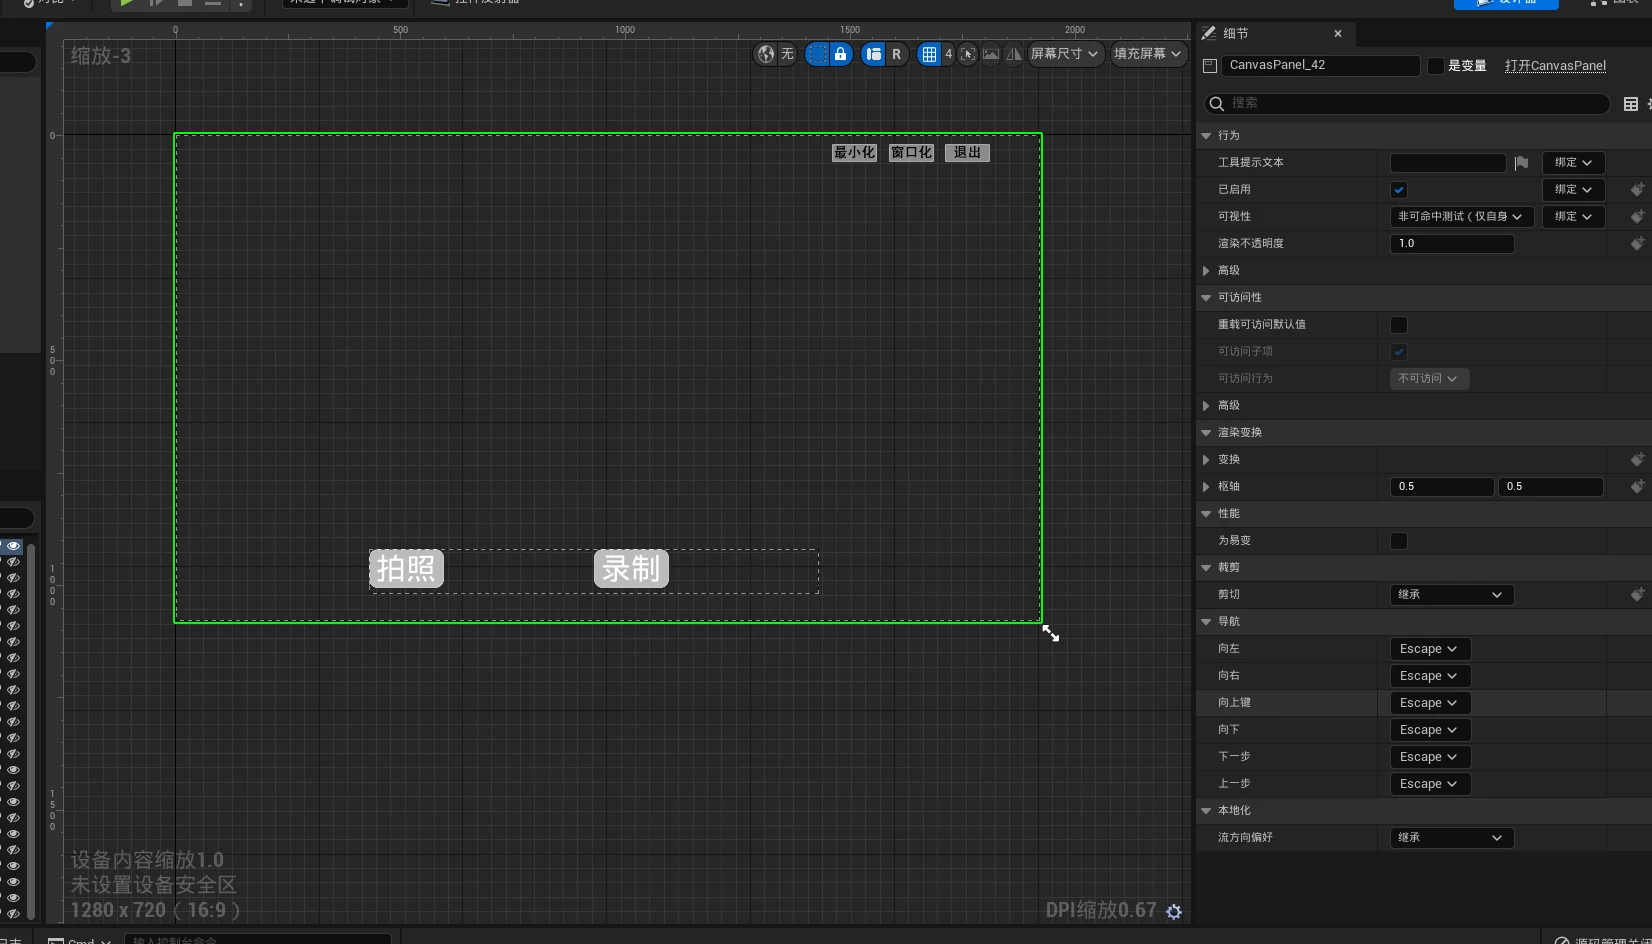Open the 向上键 navigation dropdown

(1430, 703)
